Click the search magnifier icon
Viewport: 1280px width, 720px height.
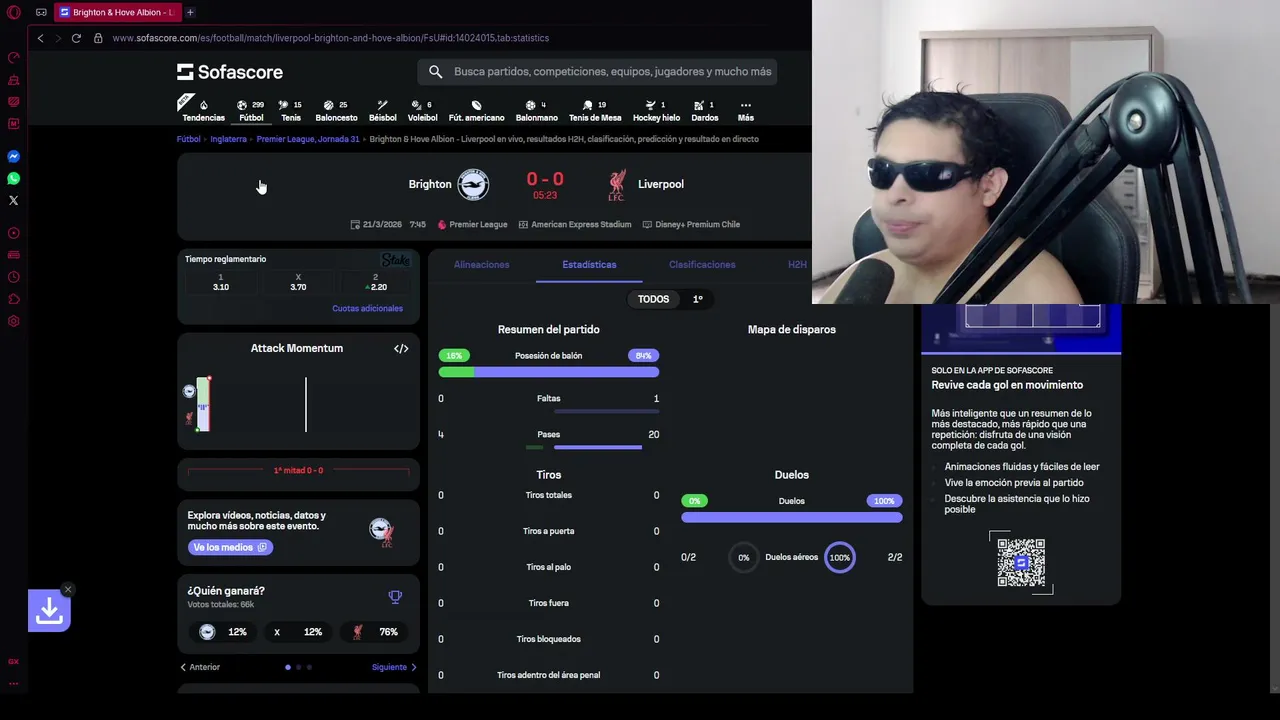[435, 72]
